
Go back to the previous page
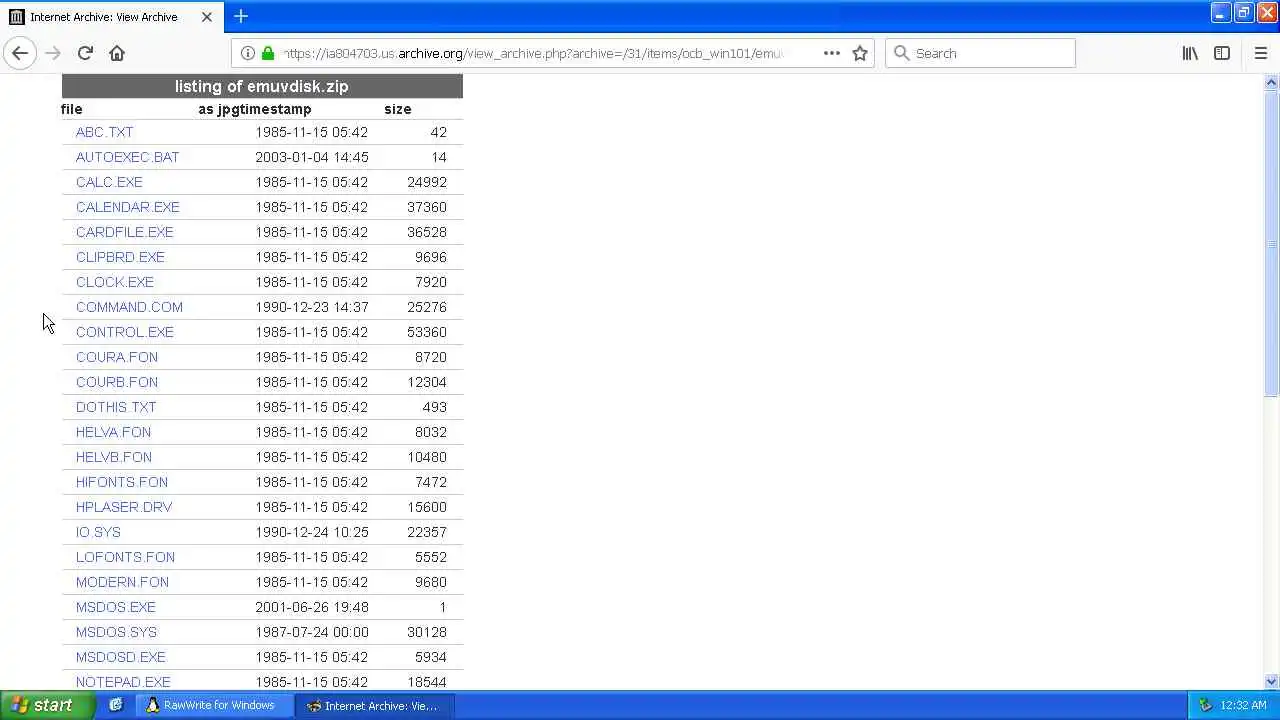pyautogui.click(x=20, y=53)
